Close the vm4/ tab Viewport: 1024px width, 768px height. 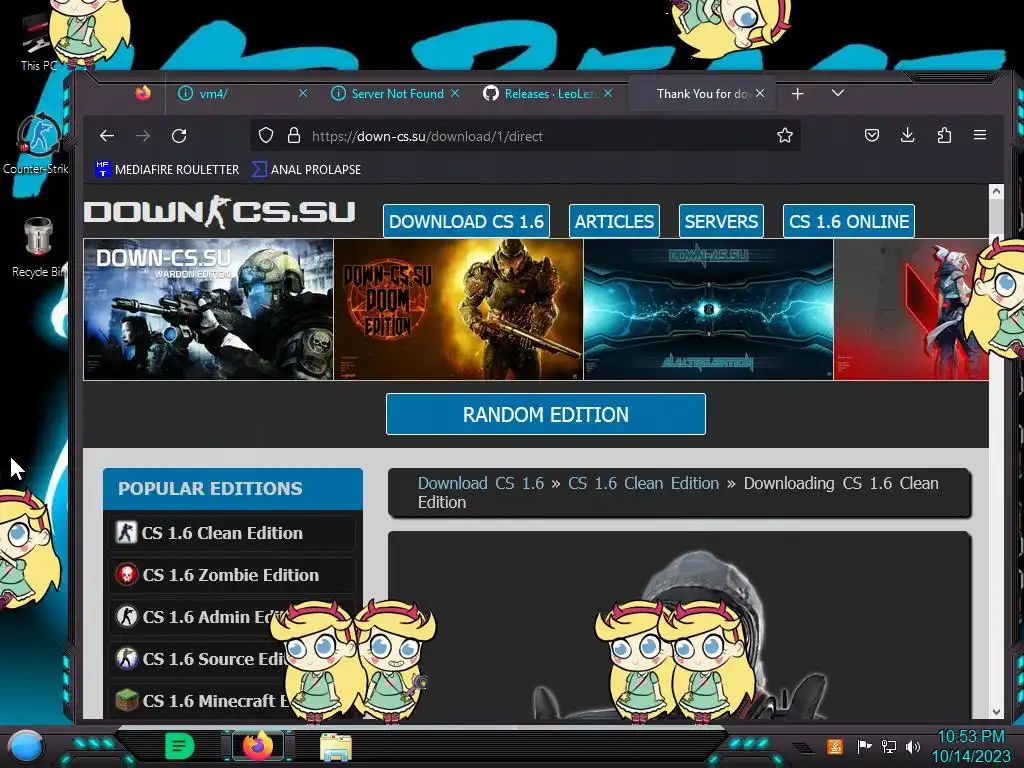(x=303, y=94)
